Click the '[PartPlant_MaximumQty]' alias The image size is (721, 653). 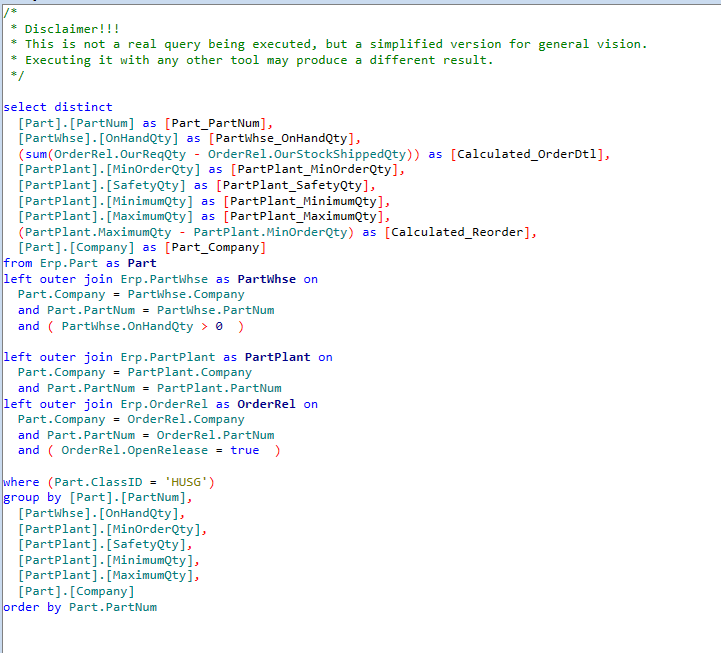(303, 217)
